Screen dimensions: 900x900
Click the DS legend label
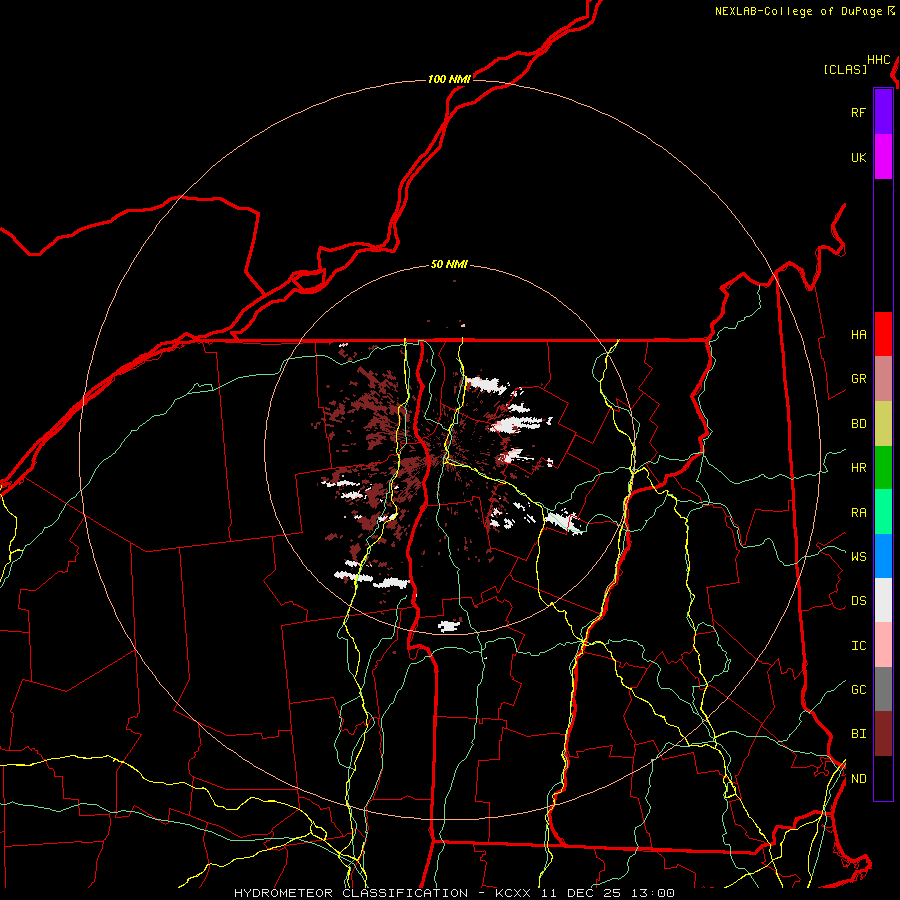pos(858,601)
